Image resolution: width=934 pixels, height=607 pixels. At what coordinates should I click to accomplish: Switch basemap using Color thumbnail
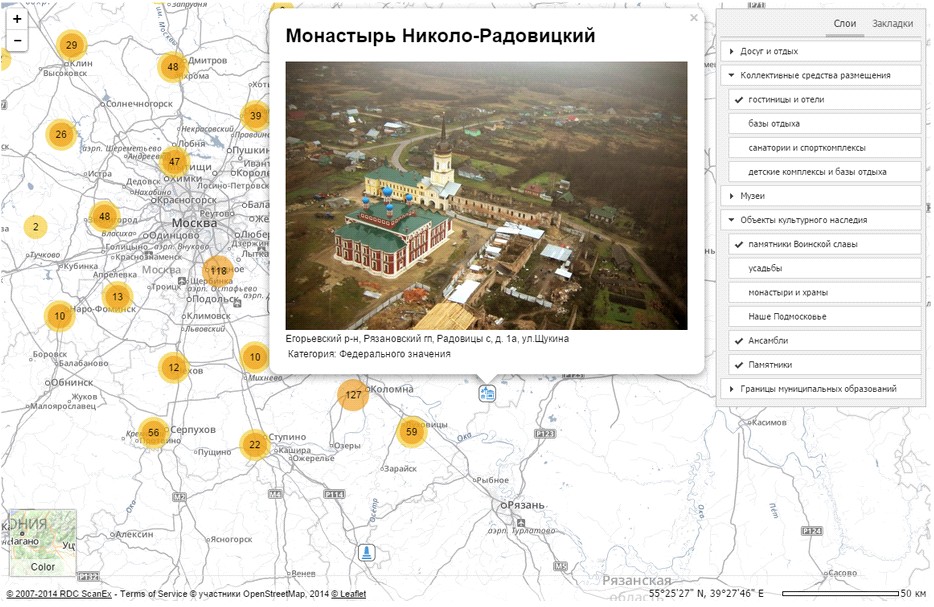pyautogui.click(x=43, y=544)
